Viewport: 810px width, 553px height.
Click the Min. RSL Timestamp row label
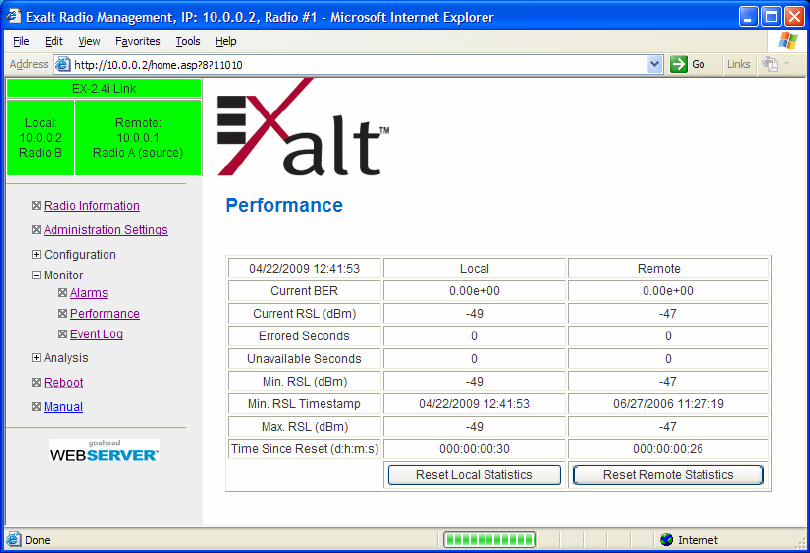coord(304,404)
